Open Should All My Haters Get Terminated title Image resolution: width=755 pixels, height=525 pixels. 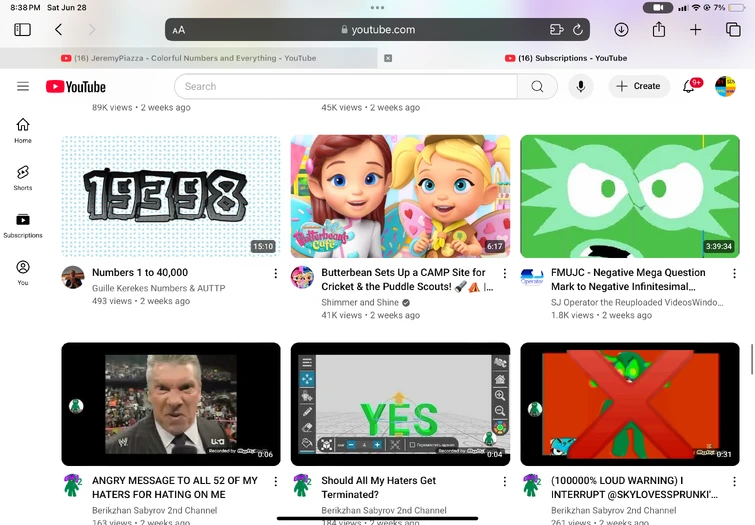378,487
